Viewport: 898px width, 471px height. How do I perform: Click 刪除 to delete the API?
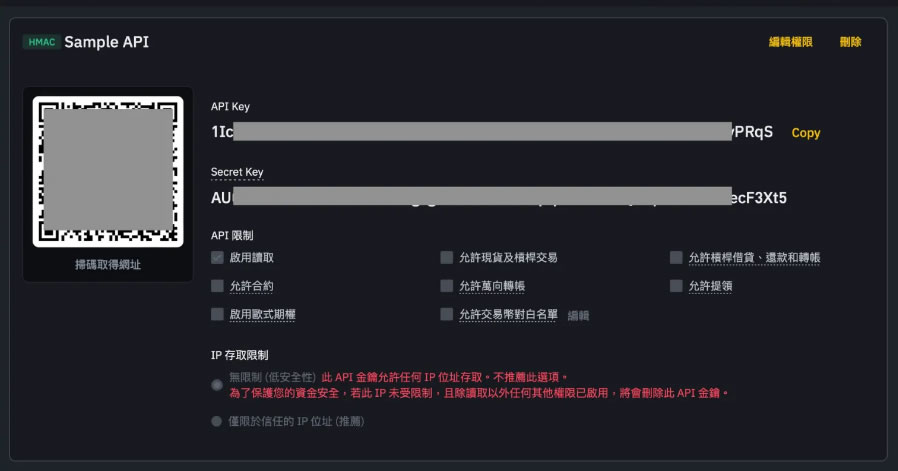click(x=851, y=42)
